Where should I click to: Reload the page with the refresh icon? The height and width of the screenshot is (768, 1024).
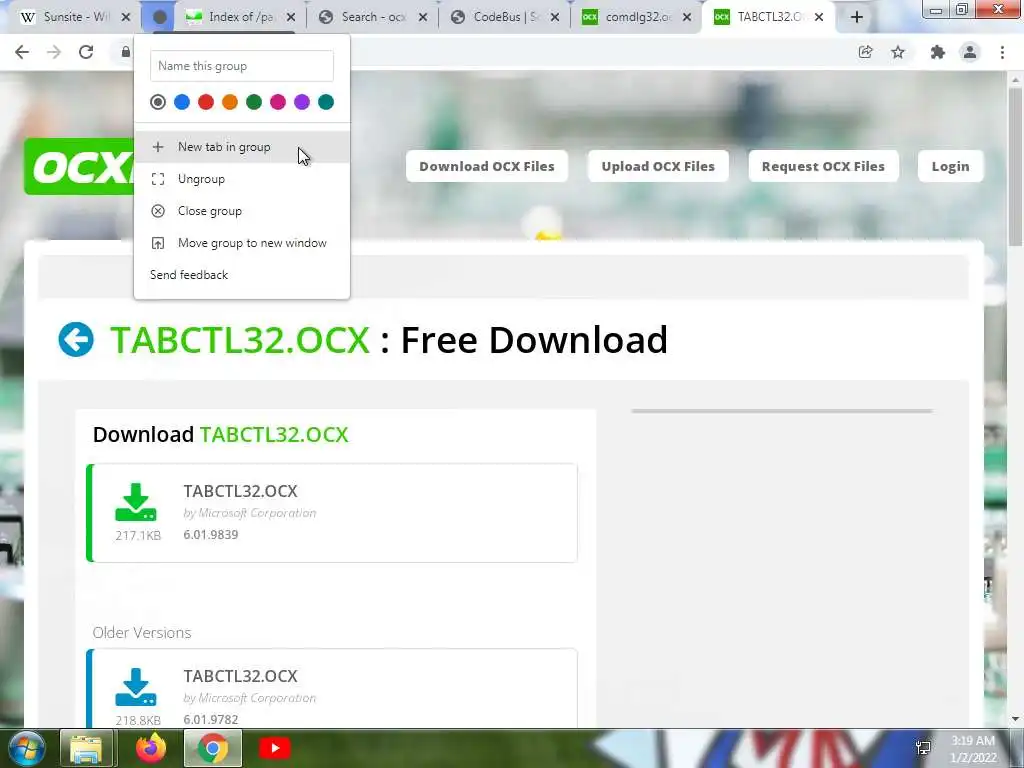click(86, 52)
